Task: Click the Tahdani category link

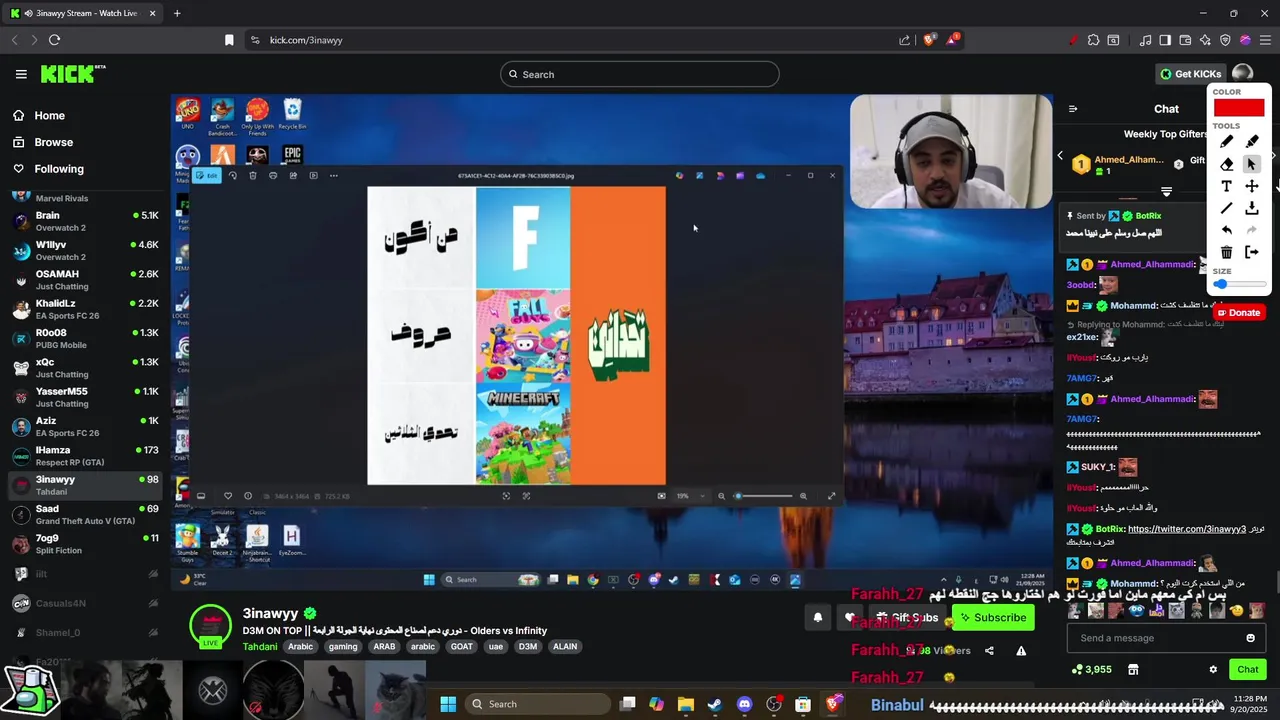Action: pyautogui.click(x=260, y=647)
